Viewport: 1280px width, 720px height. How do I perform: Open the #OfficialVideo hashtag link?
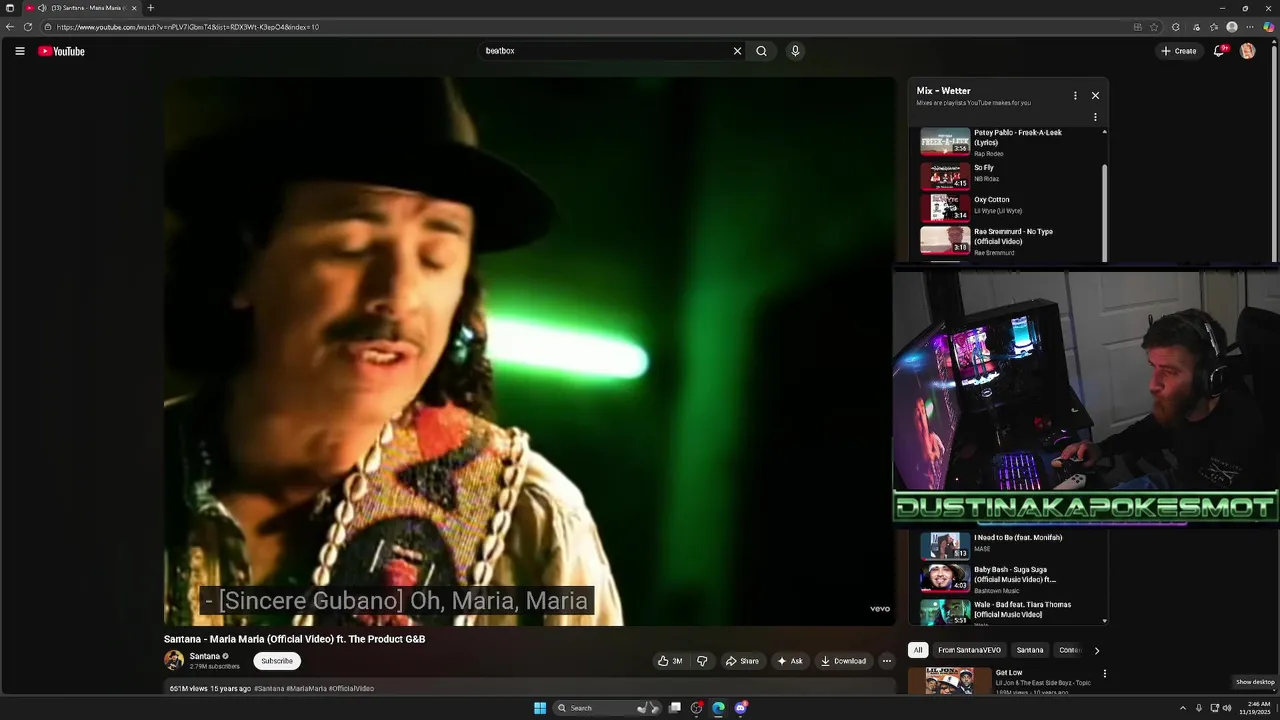coord(351,689)
